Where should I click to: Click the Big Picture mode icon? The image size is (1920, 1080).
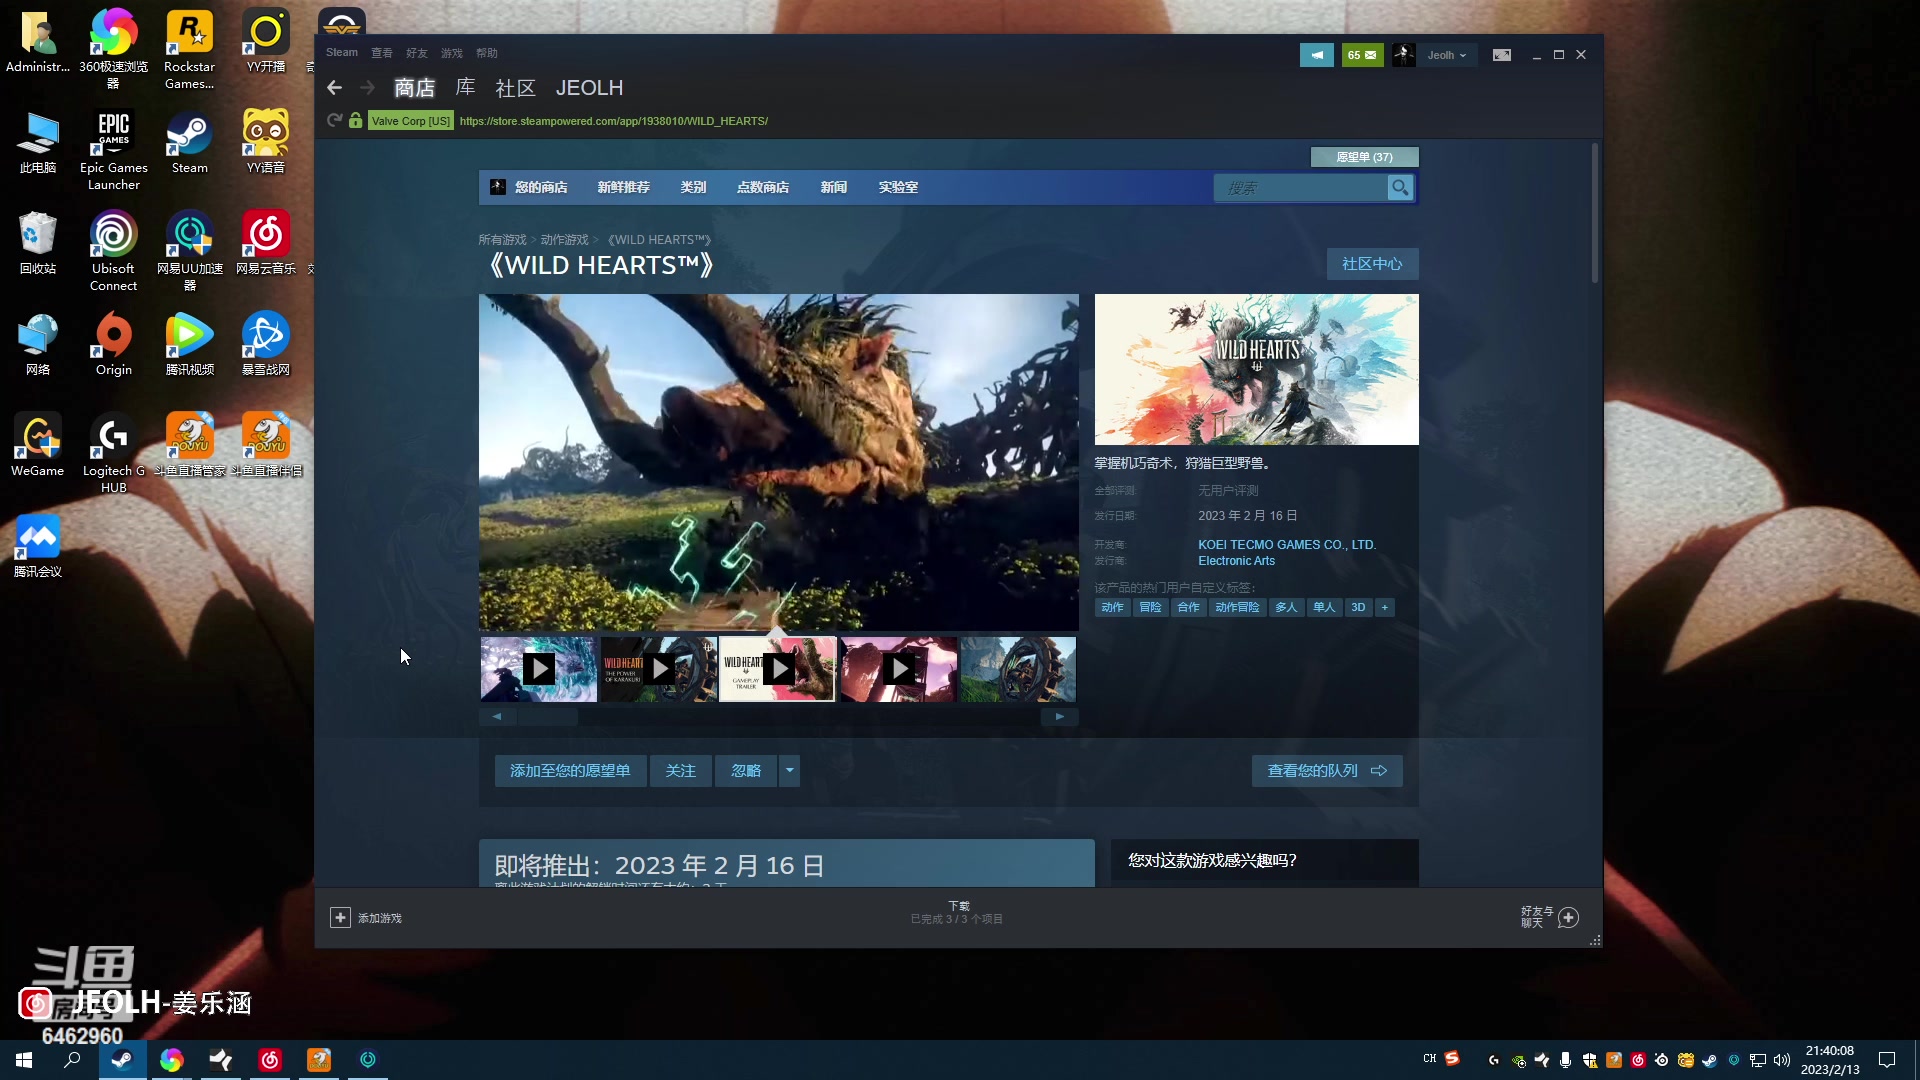[1501, 55]
